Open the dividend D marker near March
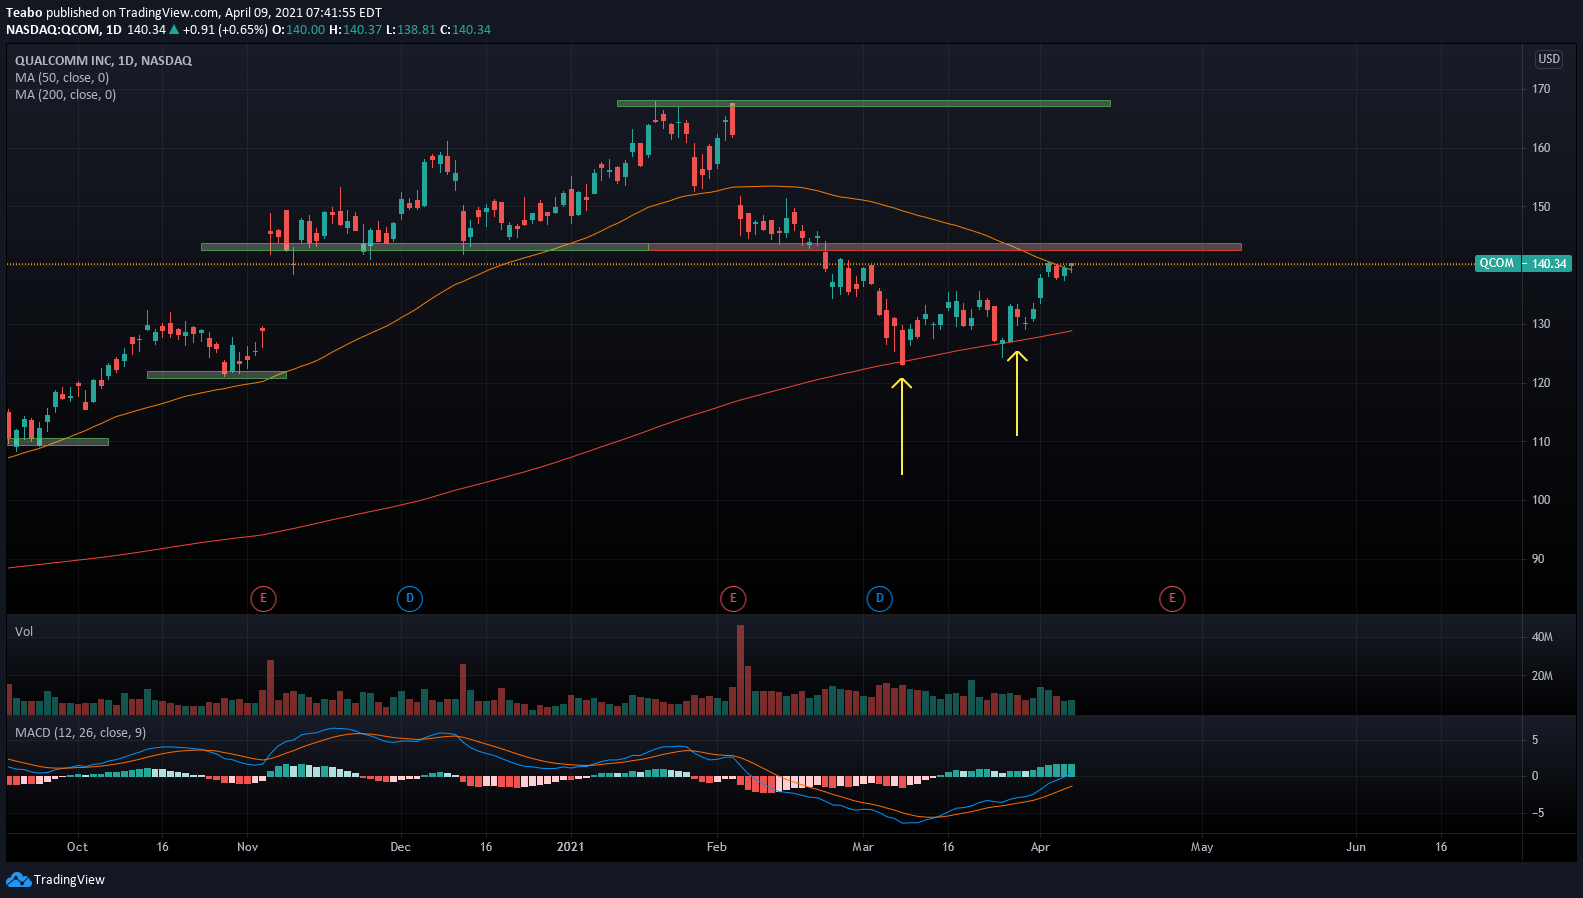The image size is (1583, 898). click(x=880, y=599)
